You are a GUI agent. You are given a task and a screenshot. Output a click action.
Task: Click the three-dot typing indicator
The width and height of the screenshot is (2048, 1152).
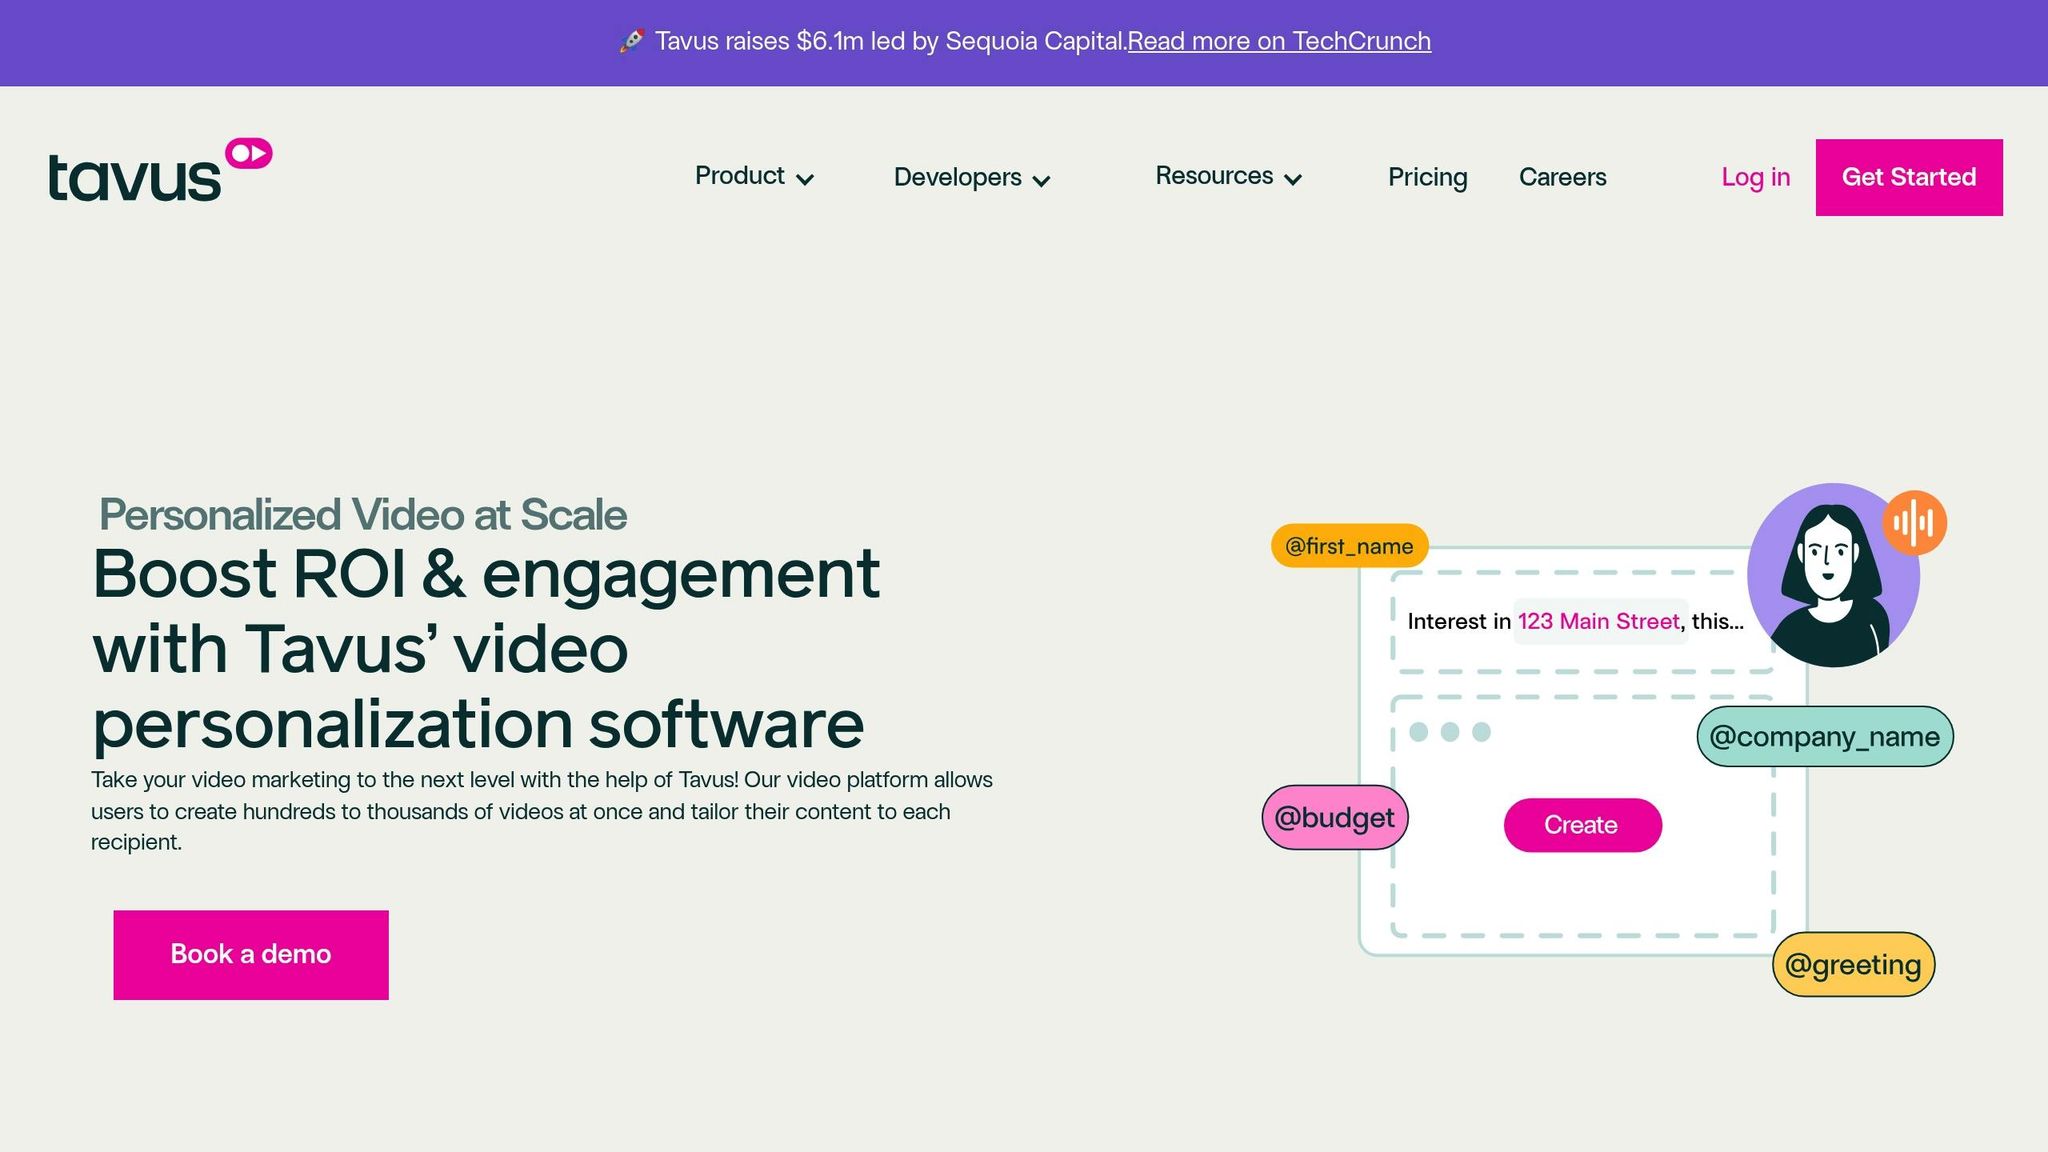click(1449, 732)
